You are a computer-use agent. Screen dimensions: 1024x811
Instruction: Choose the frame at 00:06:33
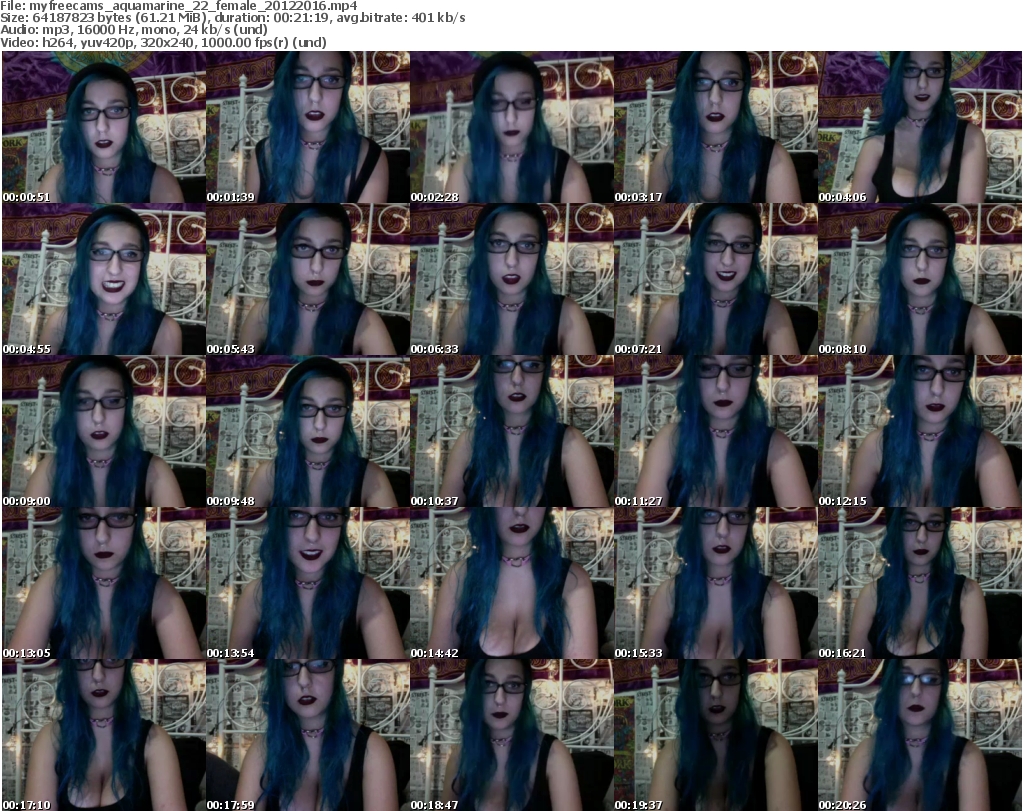tap(511, 279)
